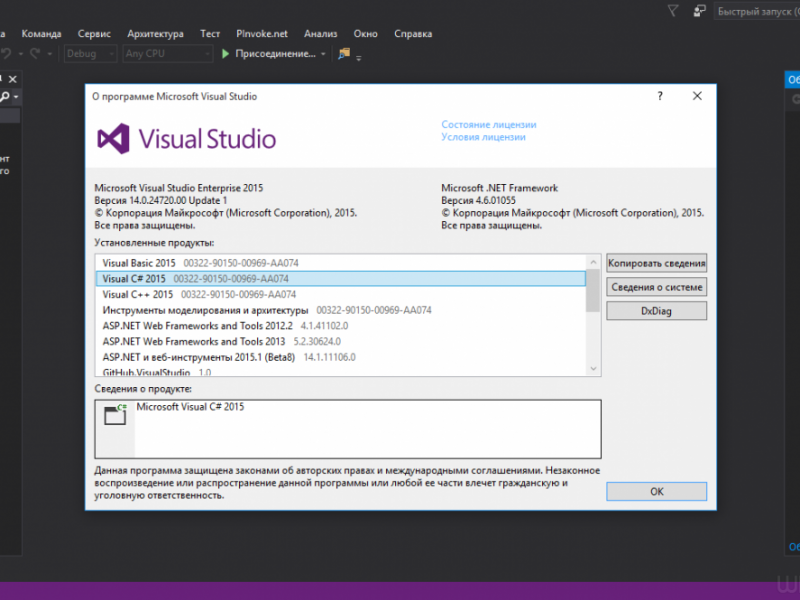Click the Redo arrow icon in toolbar
Viewport: 800px width, 600px height.
[35, 54]
